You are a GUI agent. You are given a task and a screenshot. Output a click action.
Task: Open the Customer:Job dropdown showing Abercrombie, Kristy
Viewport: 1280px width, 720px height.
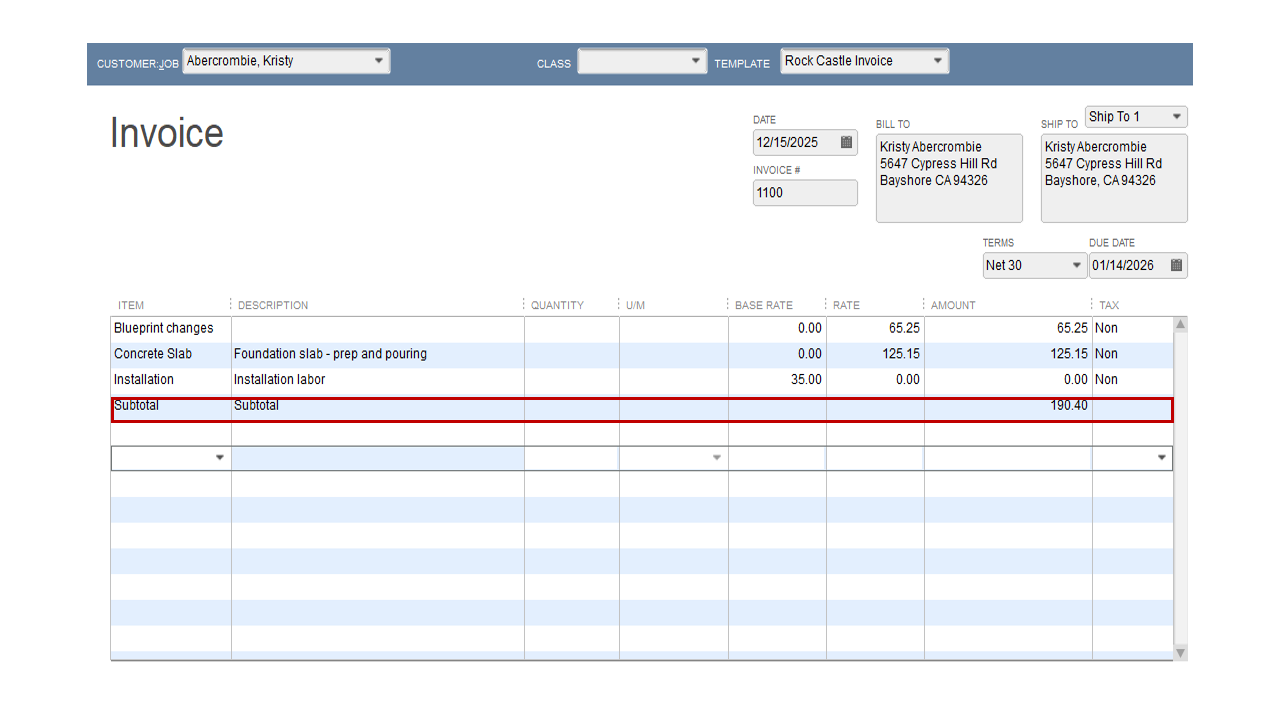click(379, 60)
